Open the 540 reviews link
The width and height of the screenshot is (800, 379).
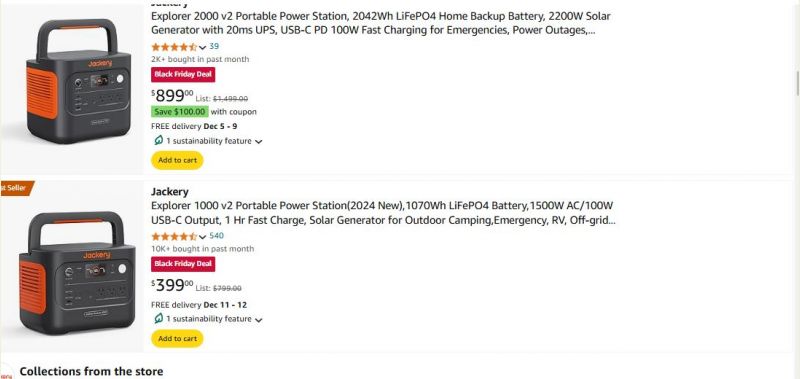[x=216, y=236]
